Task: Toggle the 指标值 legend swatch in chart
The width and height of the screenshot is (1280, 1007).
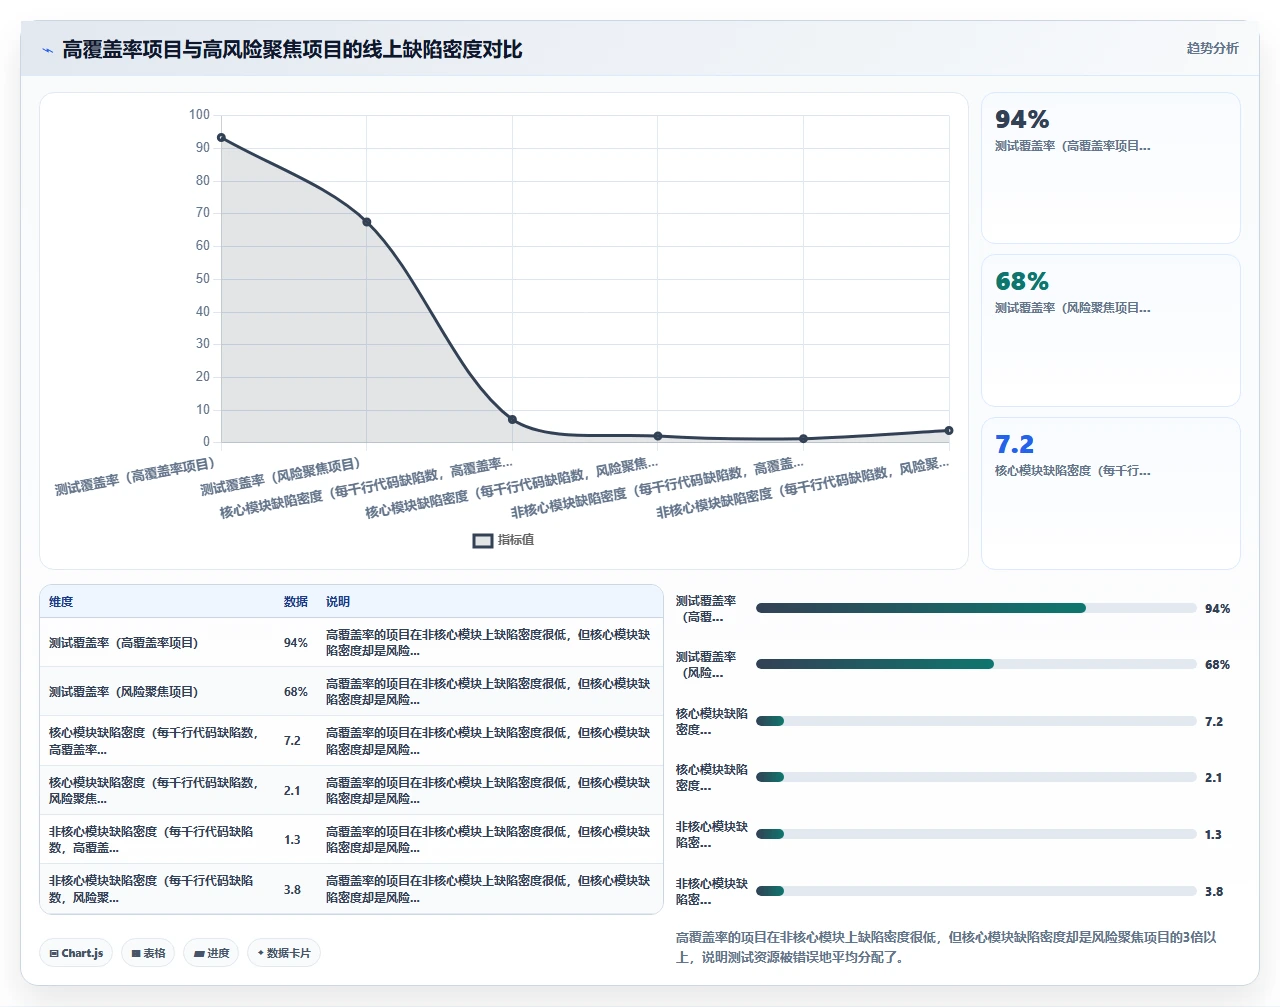Action: coord(483,540)
